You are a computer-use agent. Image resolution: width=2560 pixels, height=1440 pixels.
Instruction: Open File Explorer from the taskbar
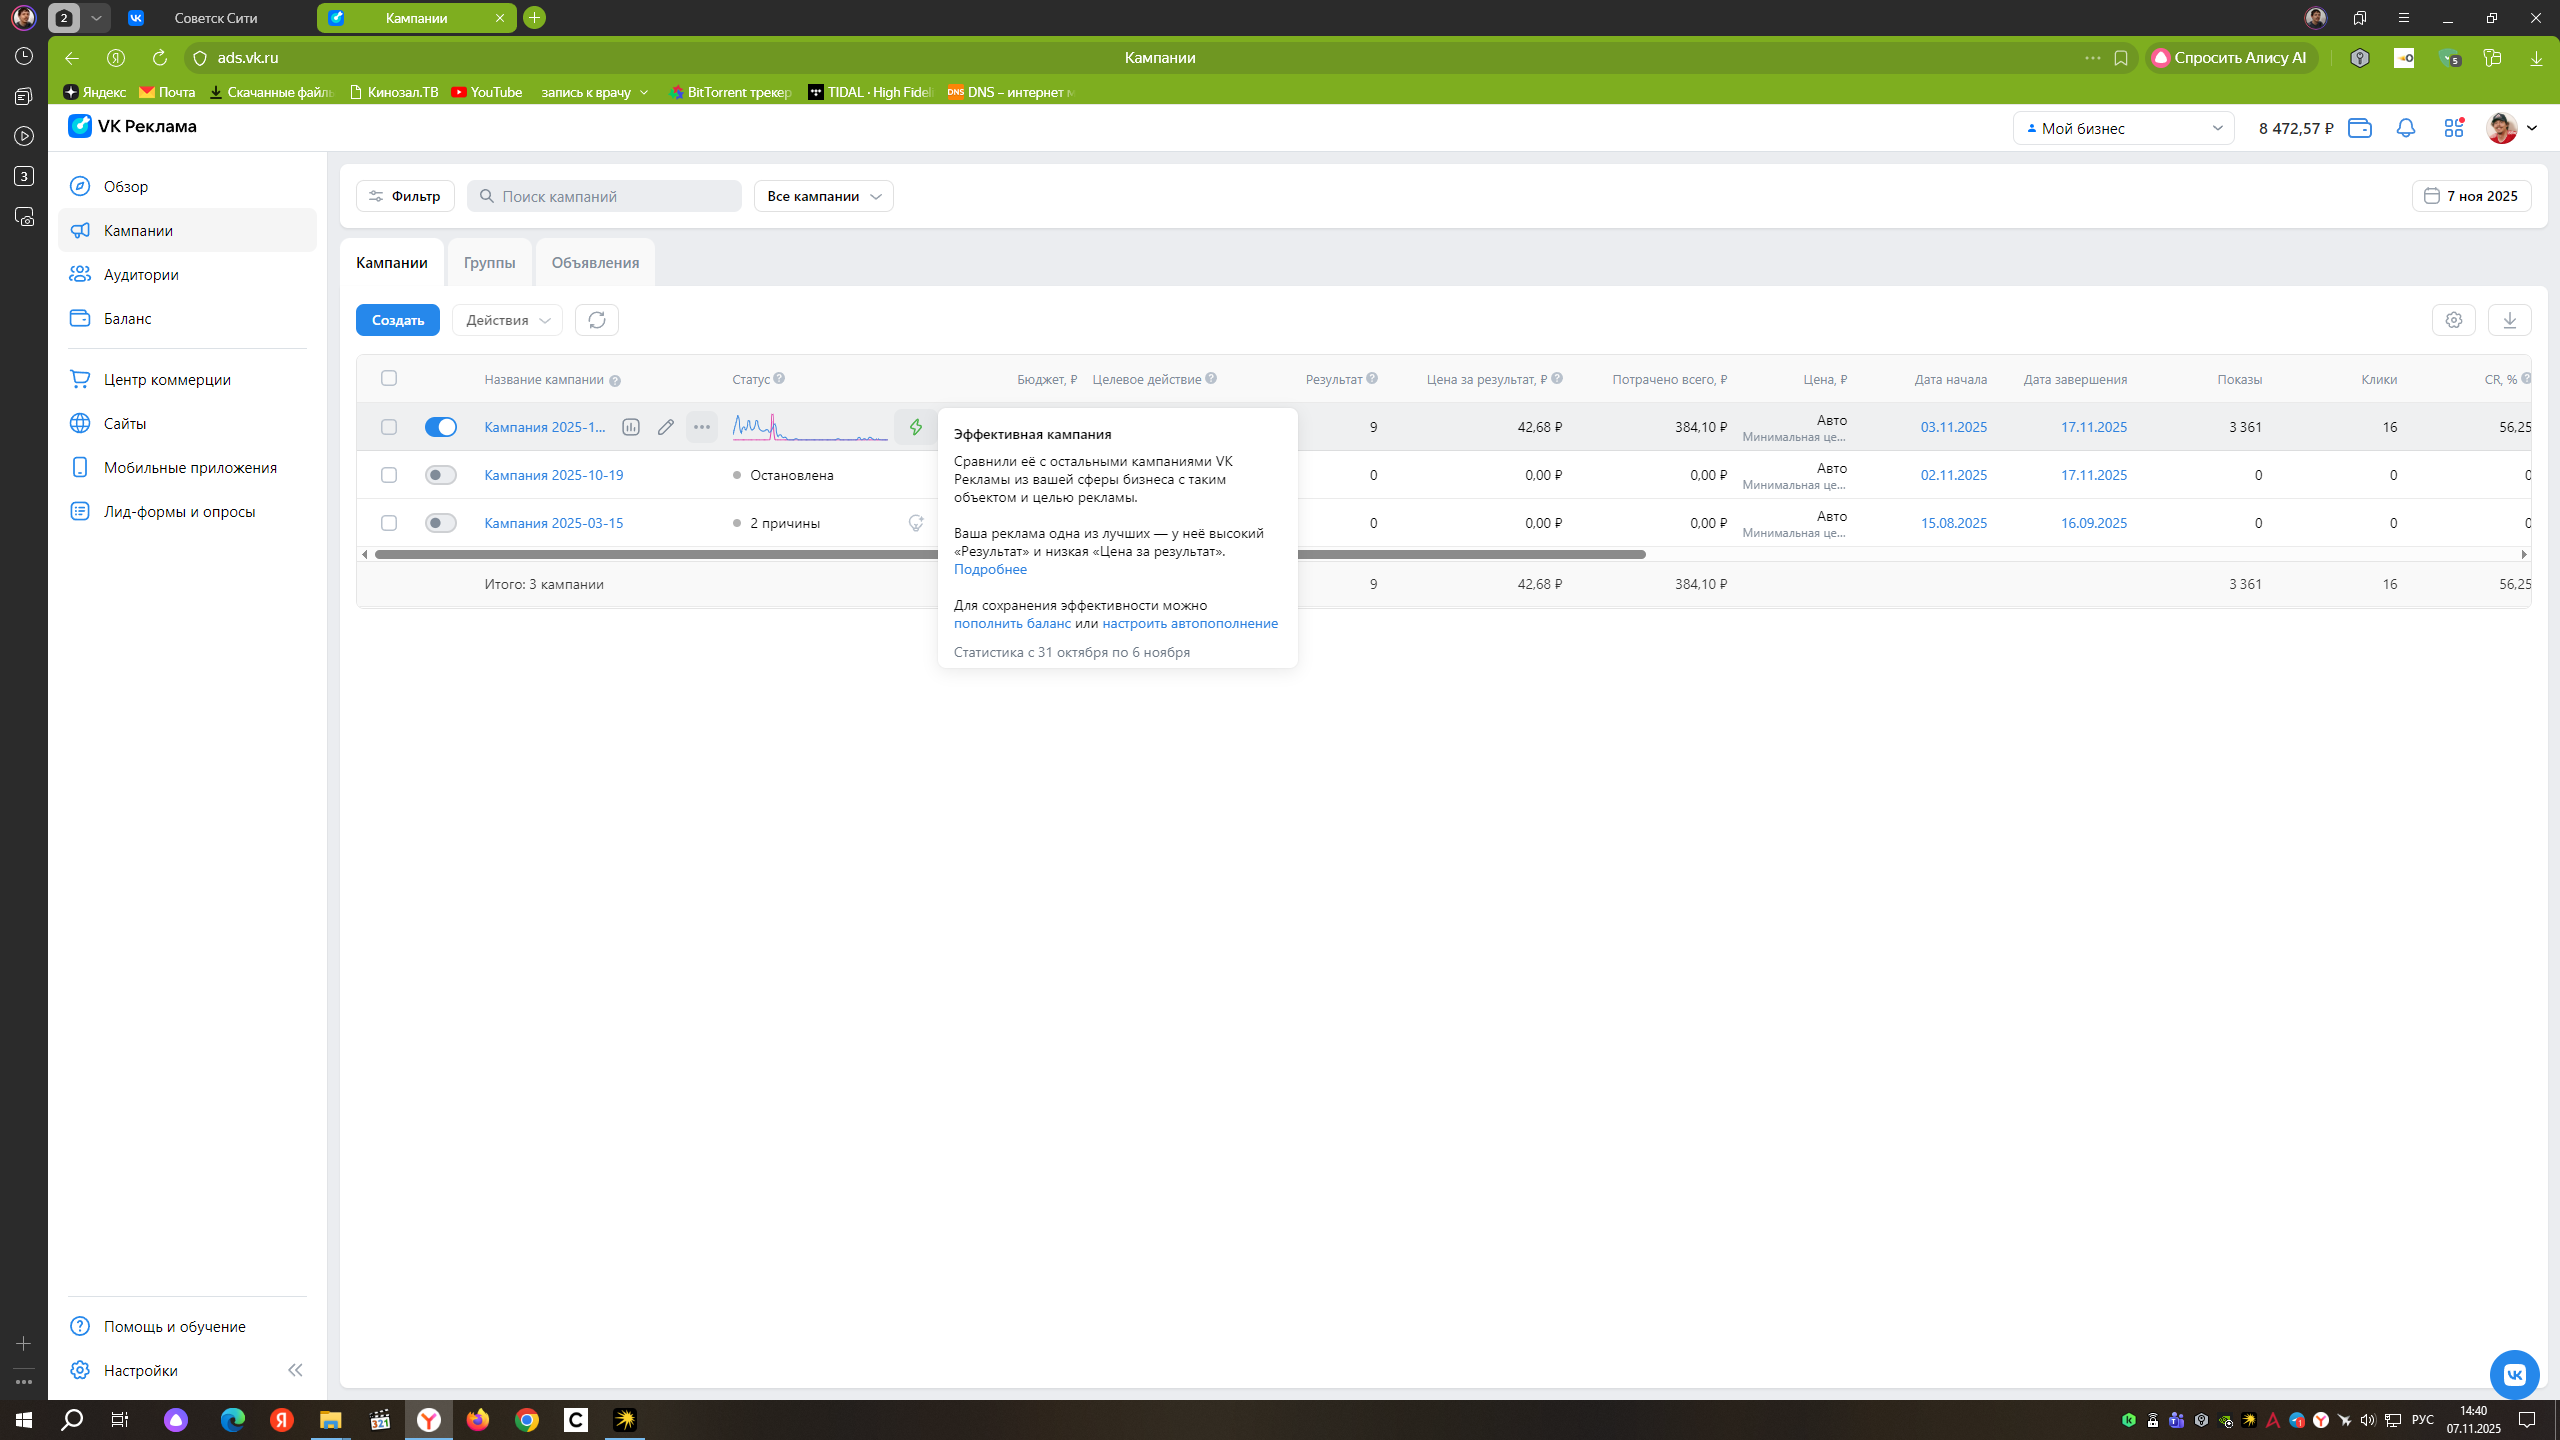[330, 1420]
